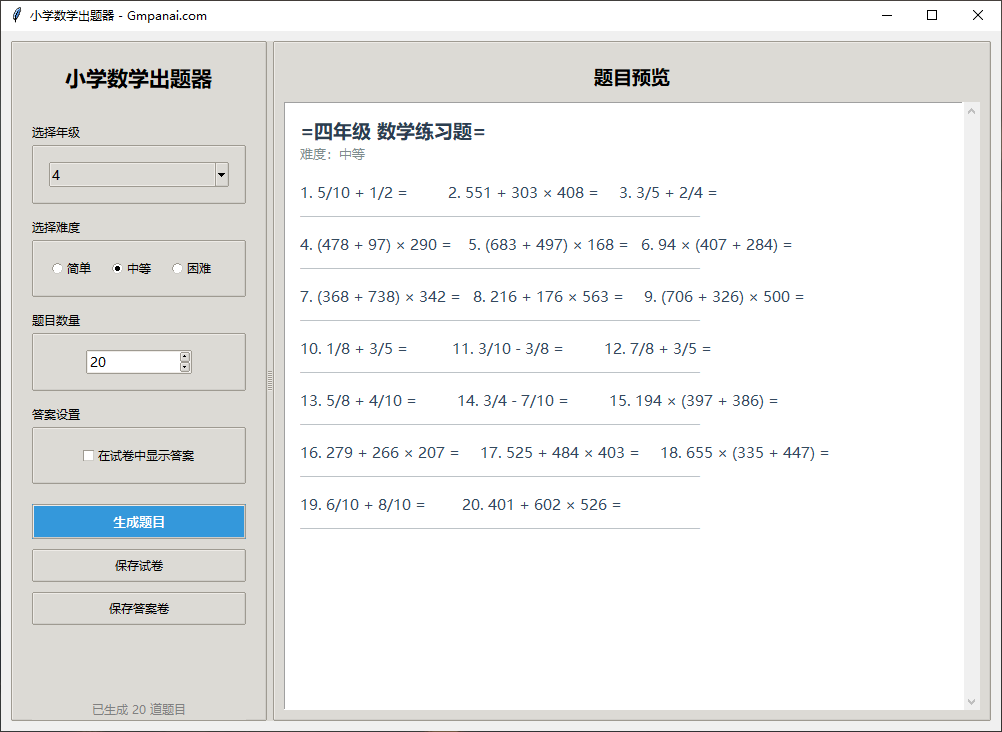Viewport: 1002px width, 732px height.
Task: Click the 保存答案卷 button
Action: coord(138,608)
